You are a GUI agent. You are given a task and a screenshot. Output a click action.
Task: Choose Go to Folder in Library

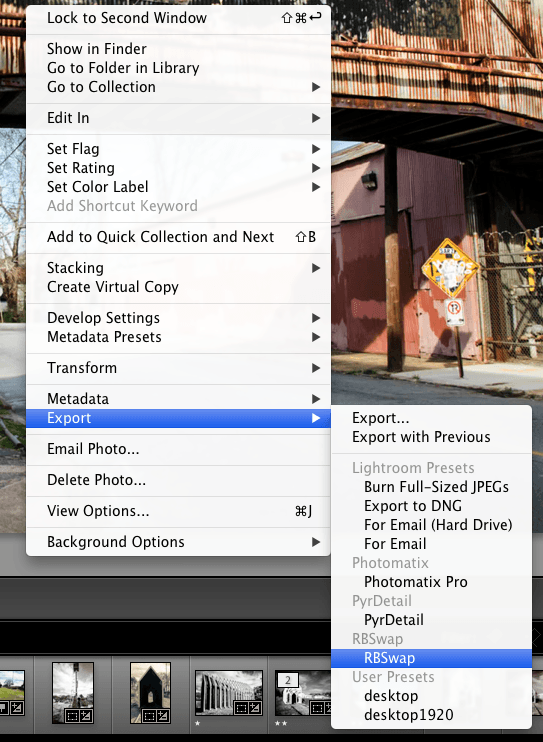178,68
